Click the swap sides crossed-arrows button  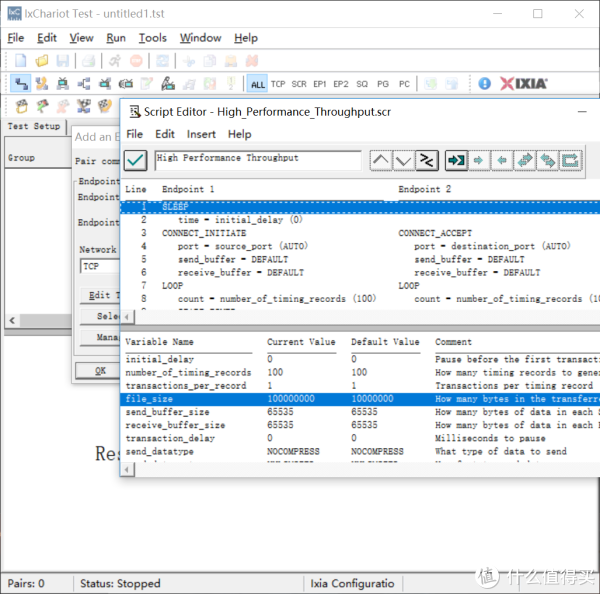click(x=426, y=160)
